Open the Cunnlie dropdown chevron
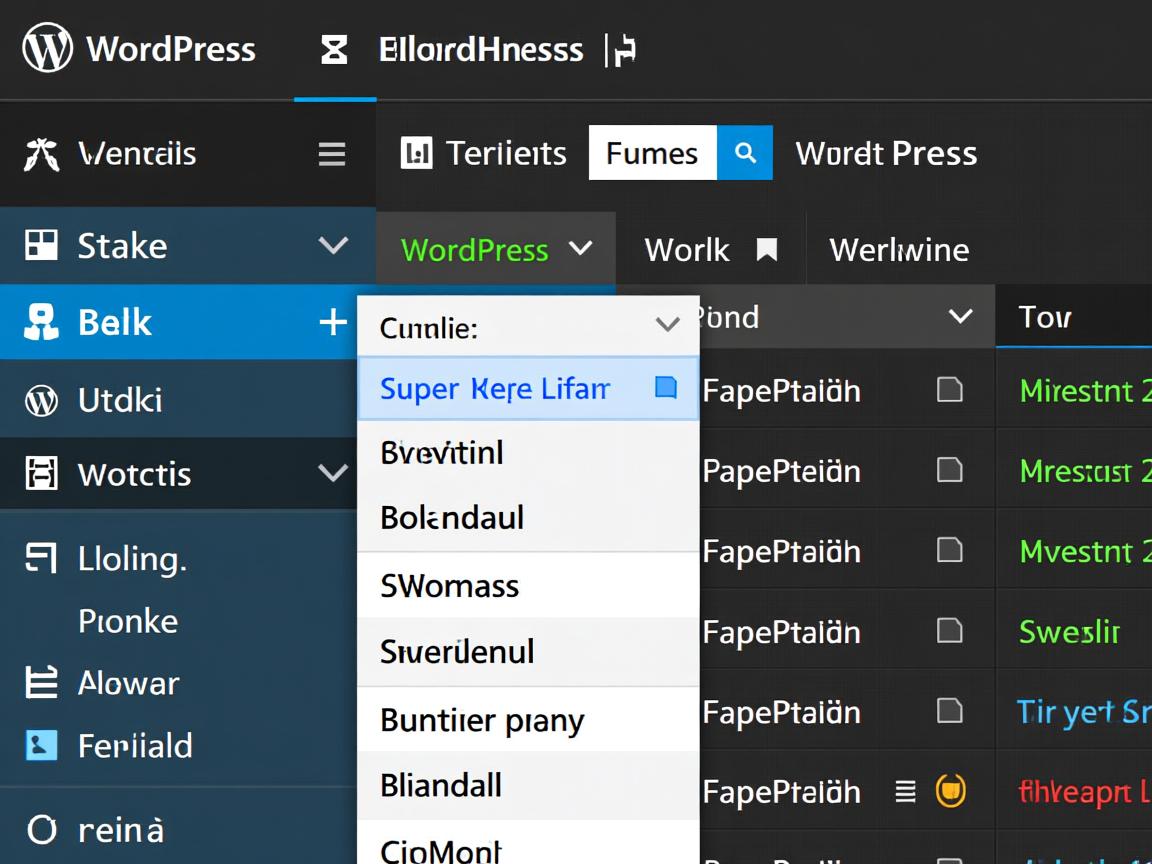 668,324
